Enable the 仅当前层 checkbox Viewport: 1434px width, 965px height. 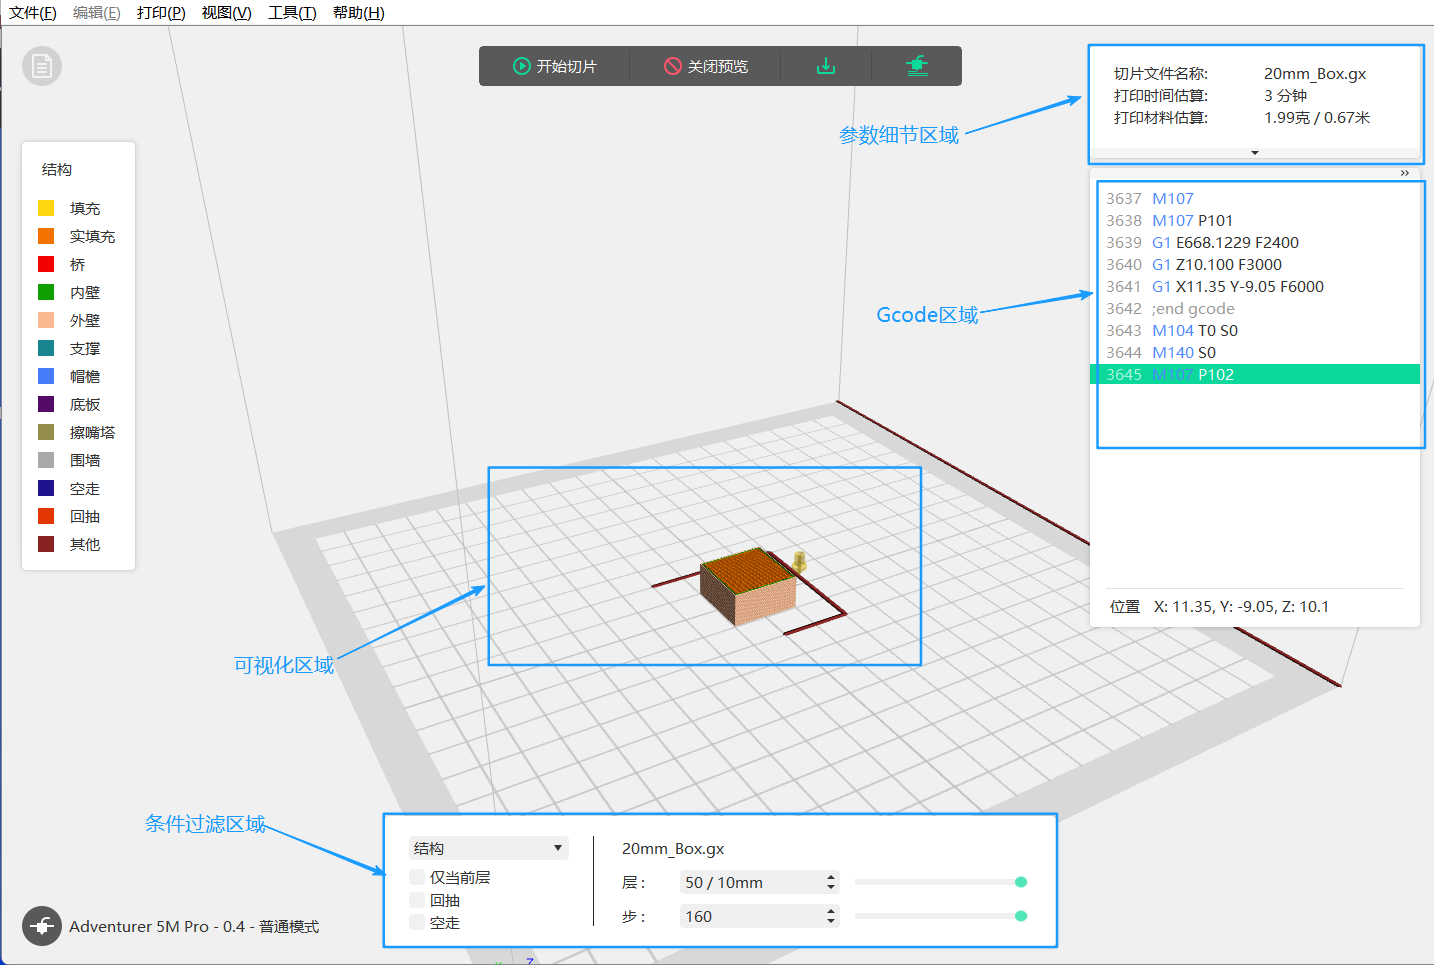[x=417, y=877]
